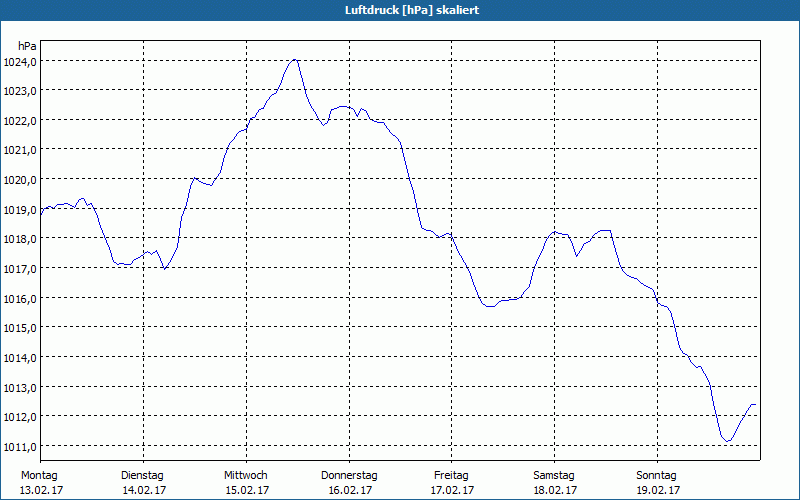Click the Samstag day label
800x500 pixels.
(x=554, y=476)
